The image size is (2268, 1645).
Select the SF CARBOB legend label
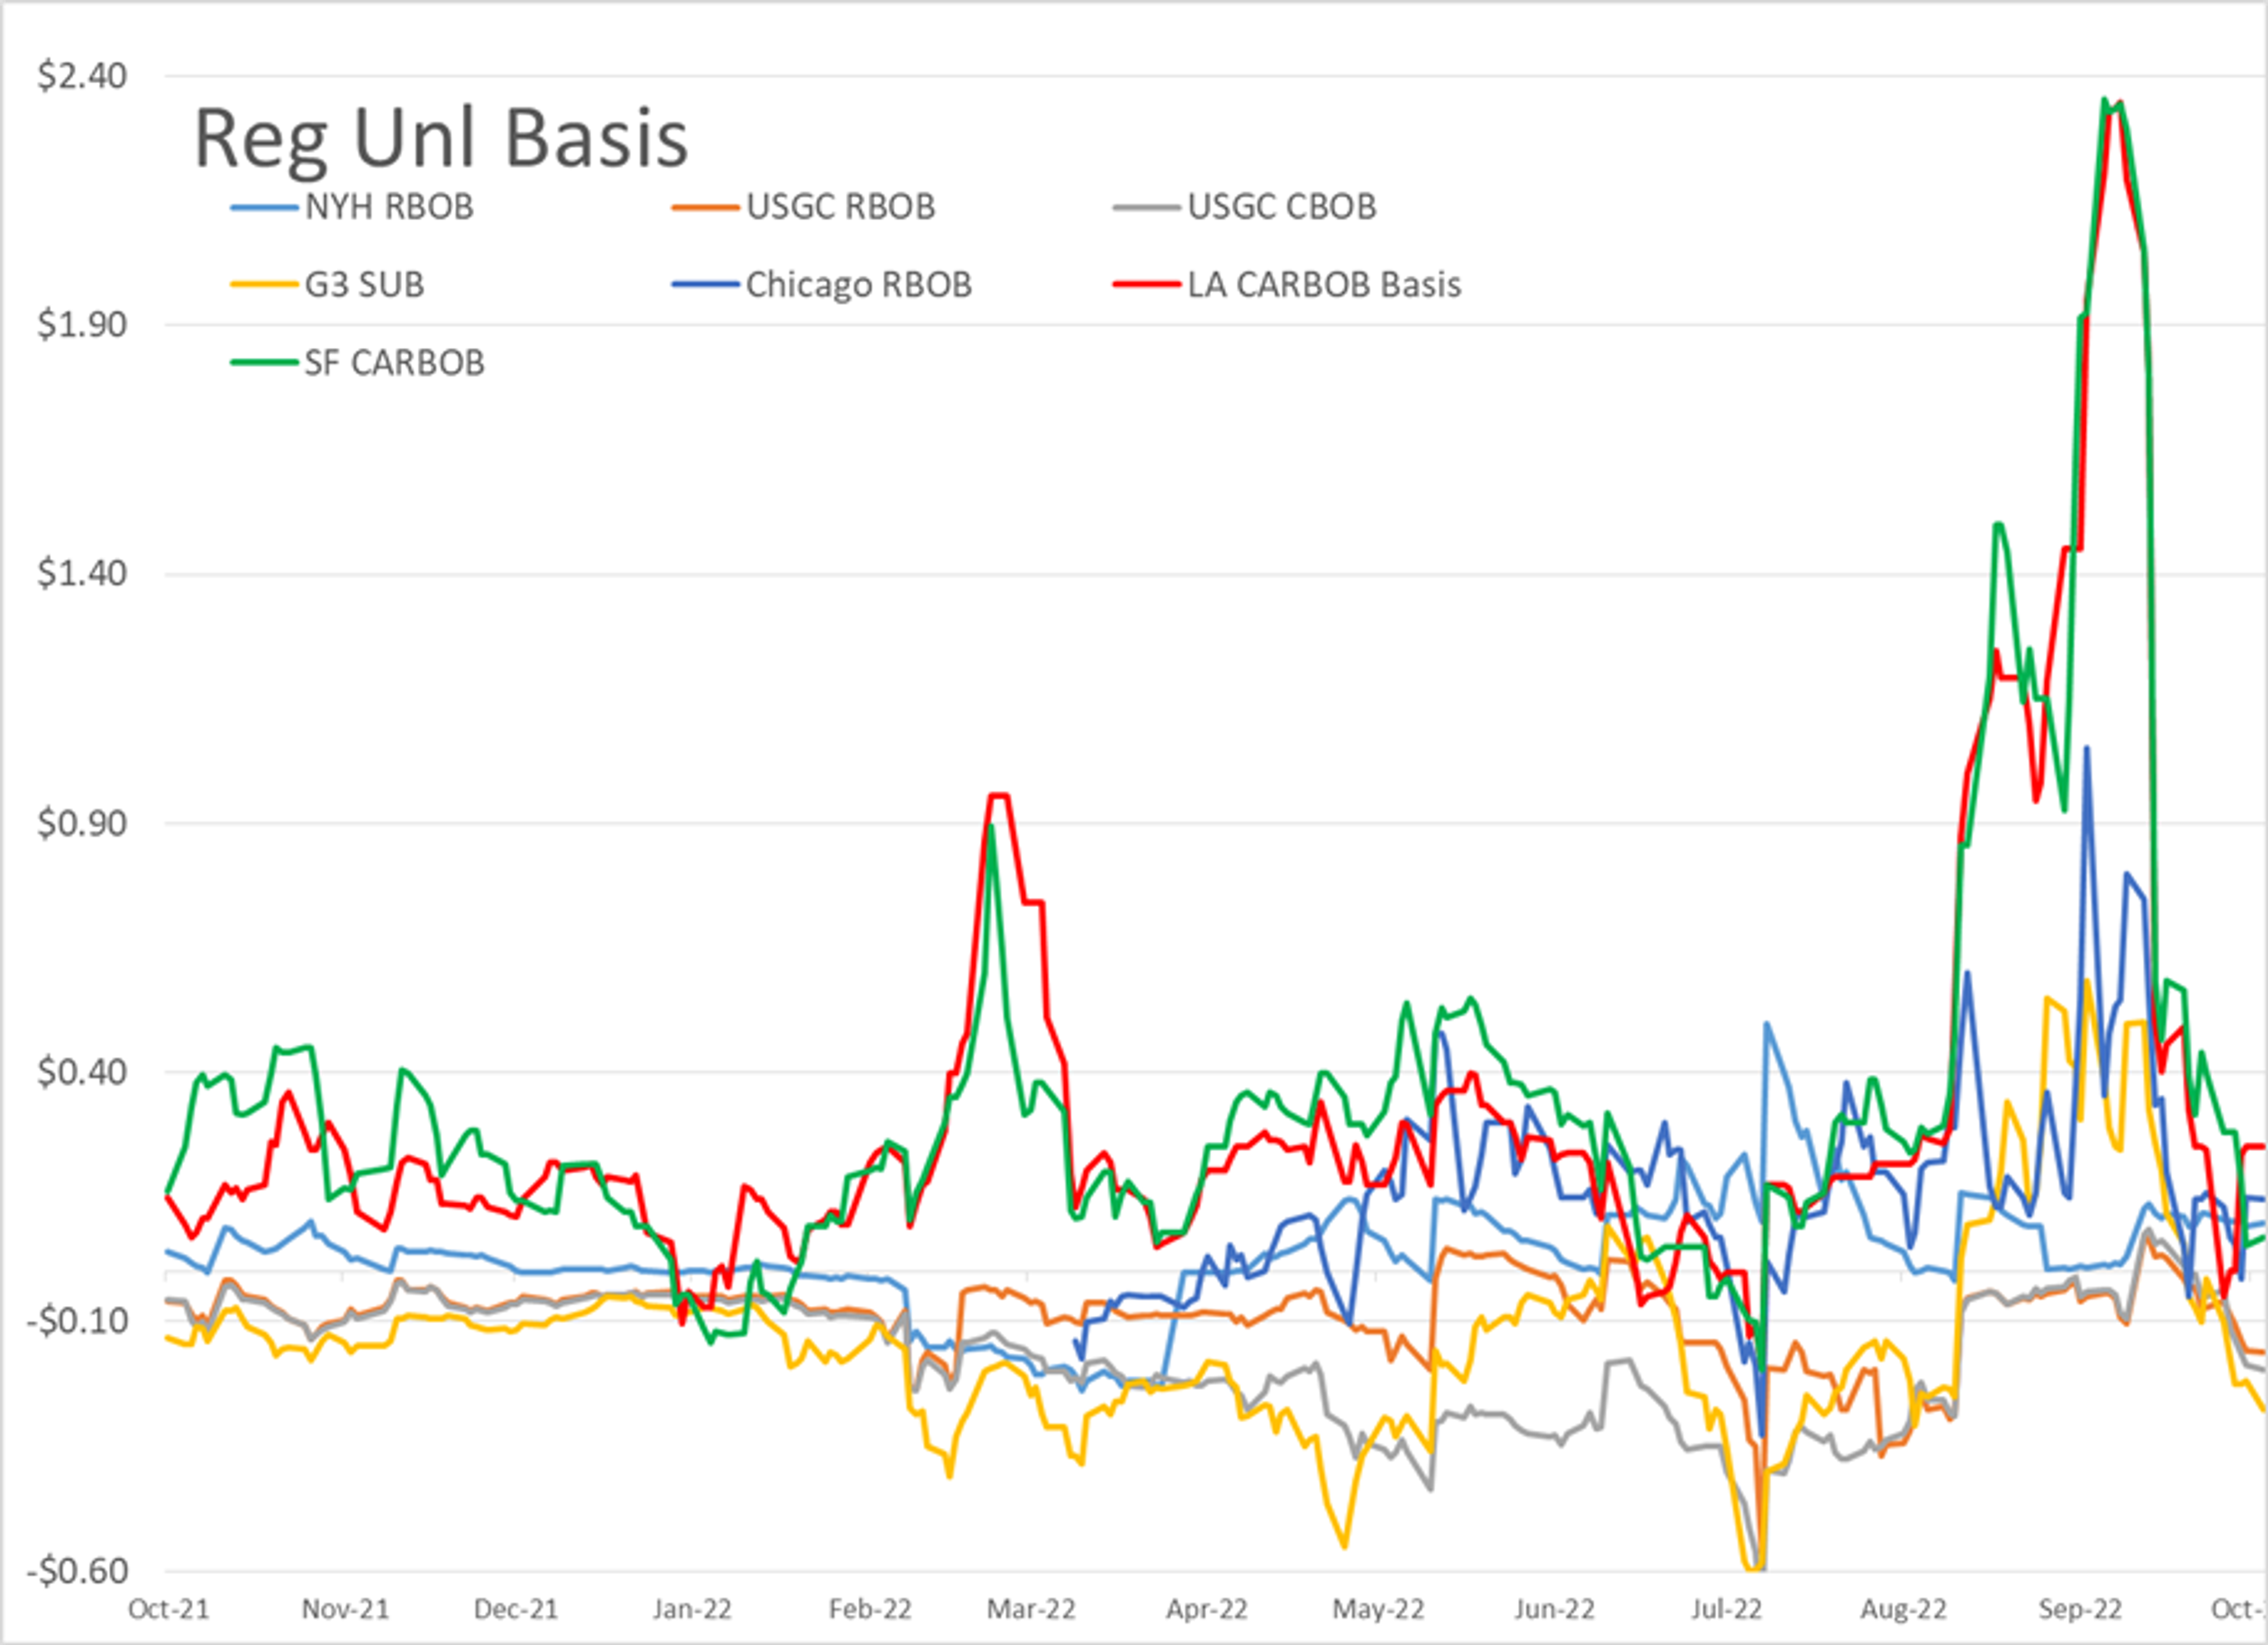[x=394, y=362]
